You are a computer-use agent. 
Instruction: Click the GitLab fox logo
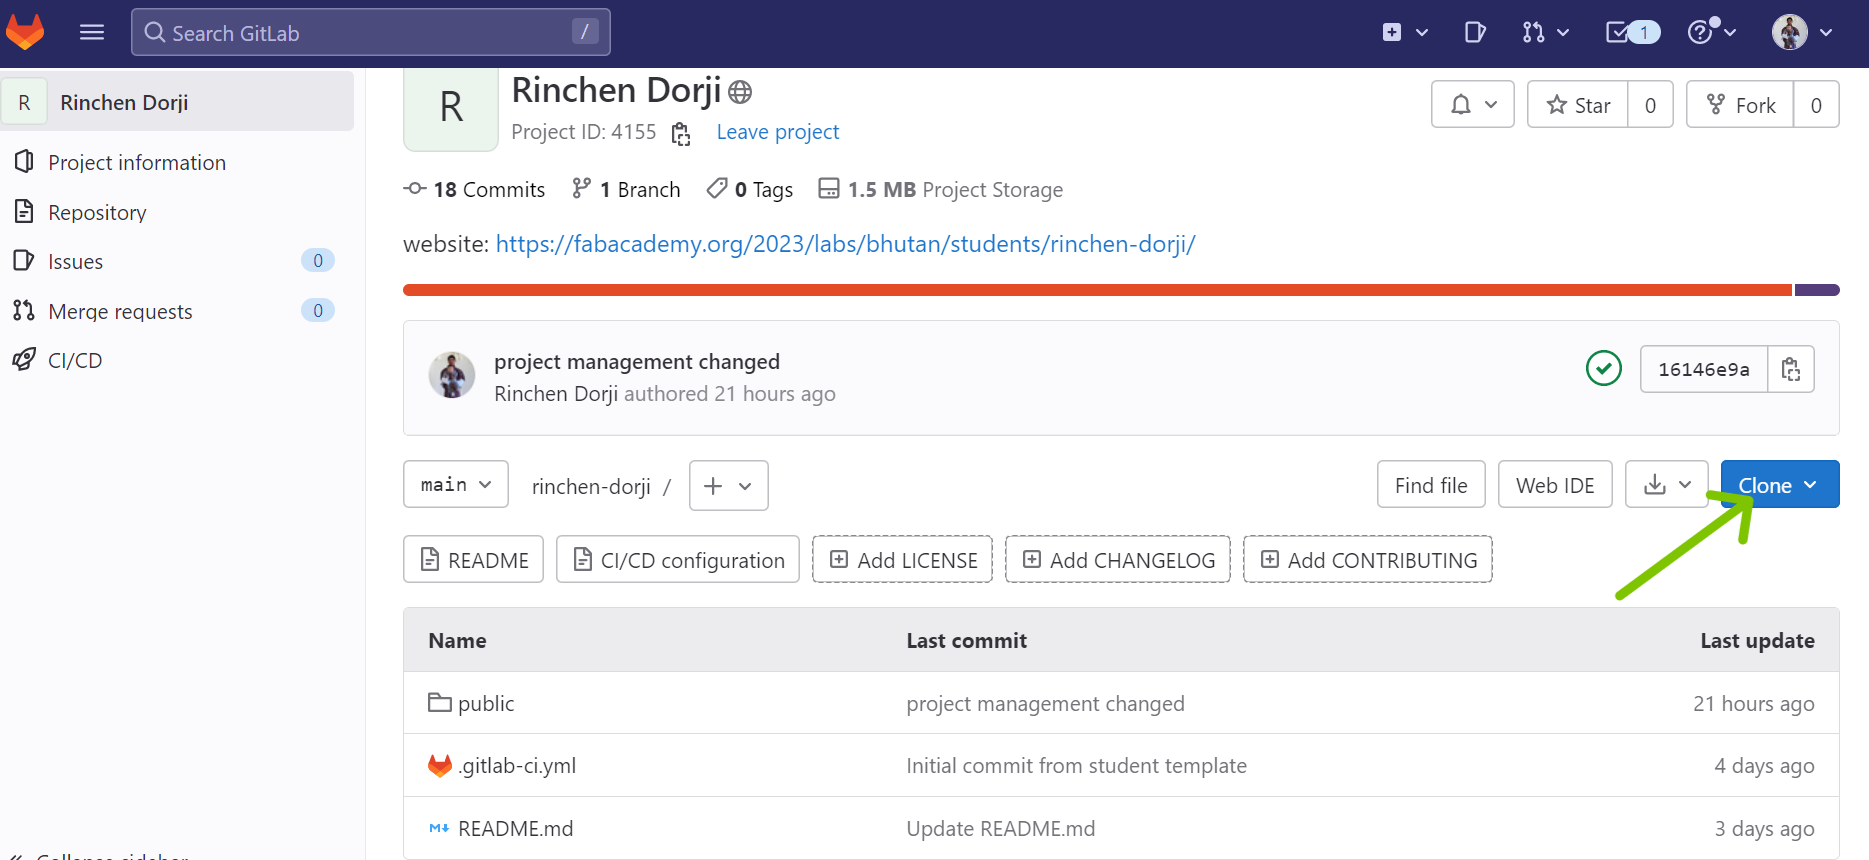pos(25,32)
